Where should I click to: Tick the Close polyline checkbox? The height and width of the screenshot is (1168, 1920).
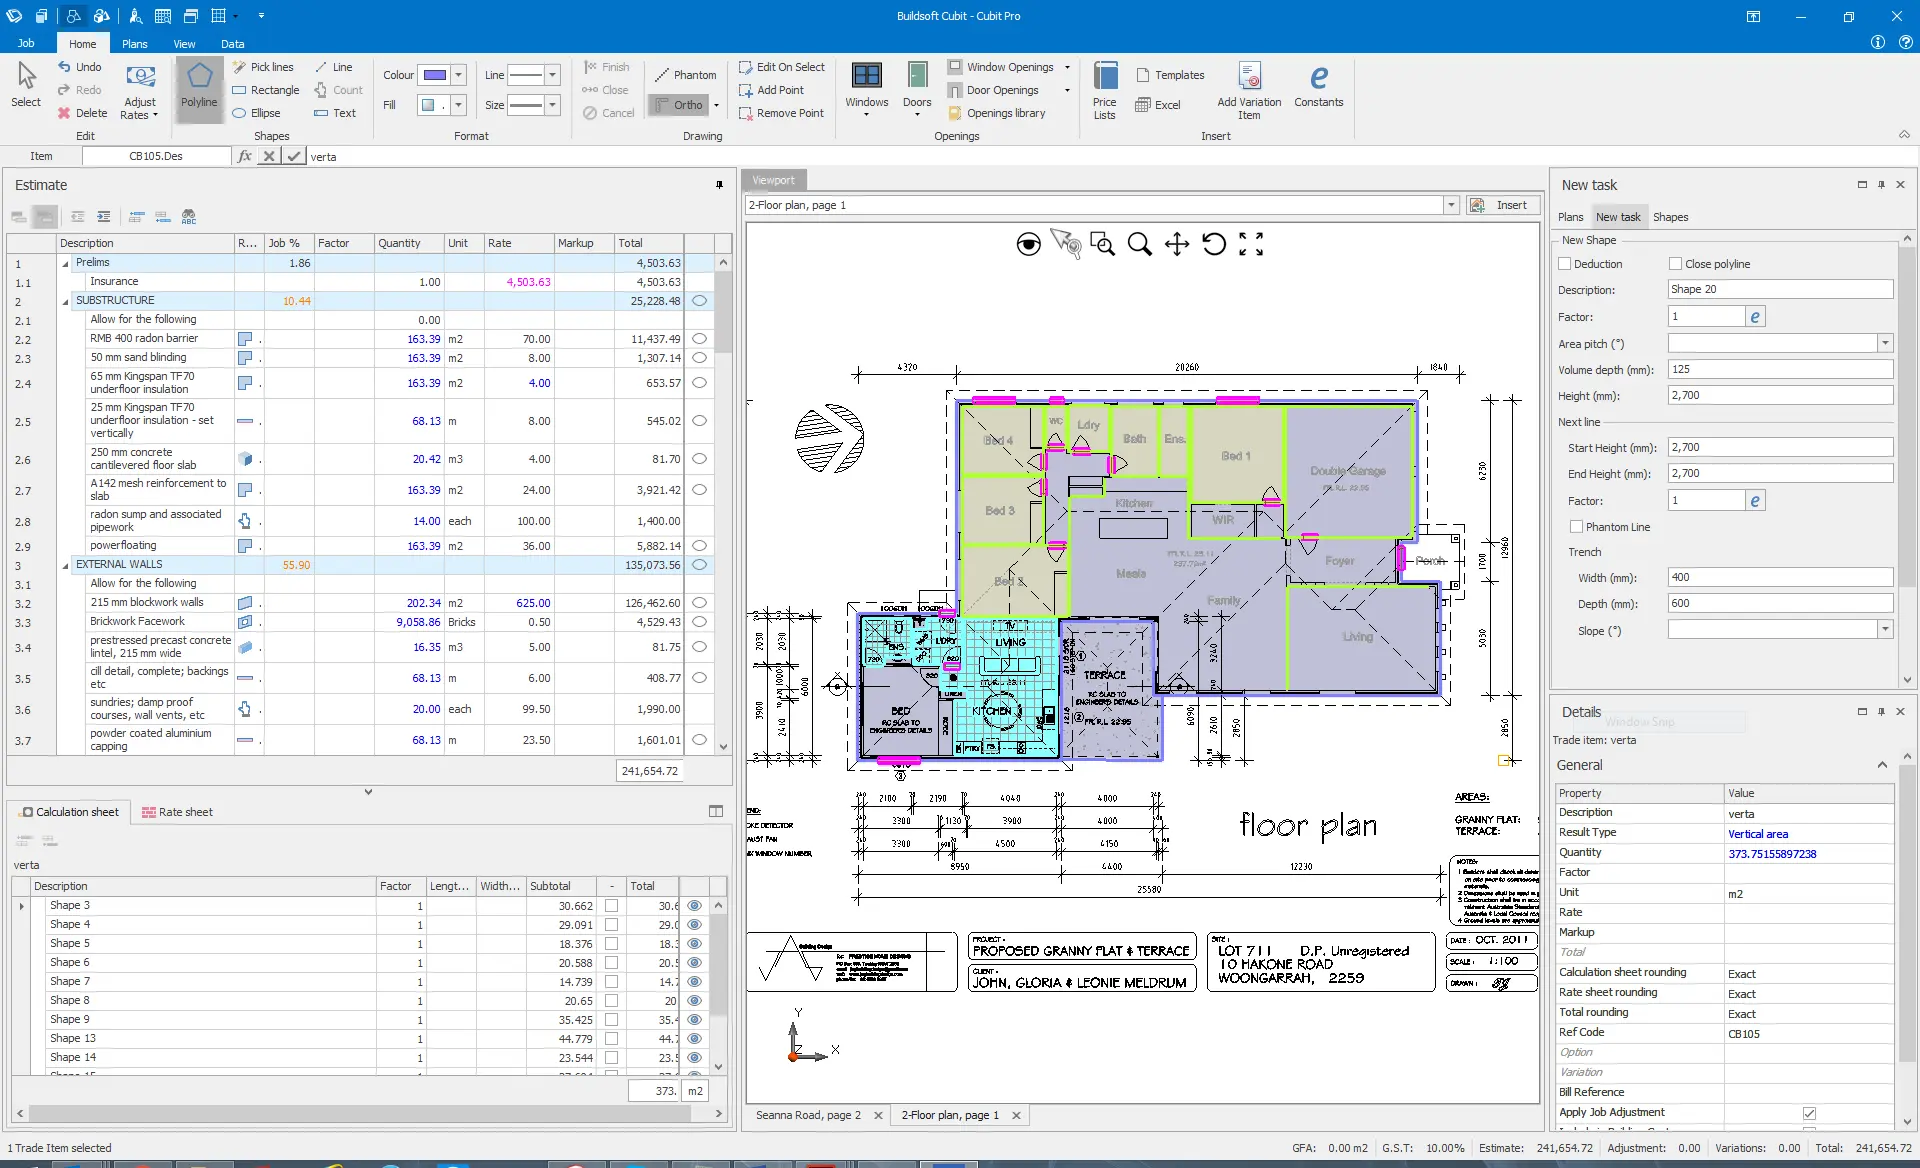pyautogui.click(x=1675, y=264)
